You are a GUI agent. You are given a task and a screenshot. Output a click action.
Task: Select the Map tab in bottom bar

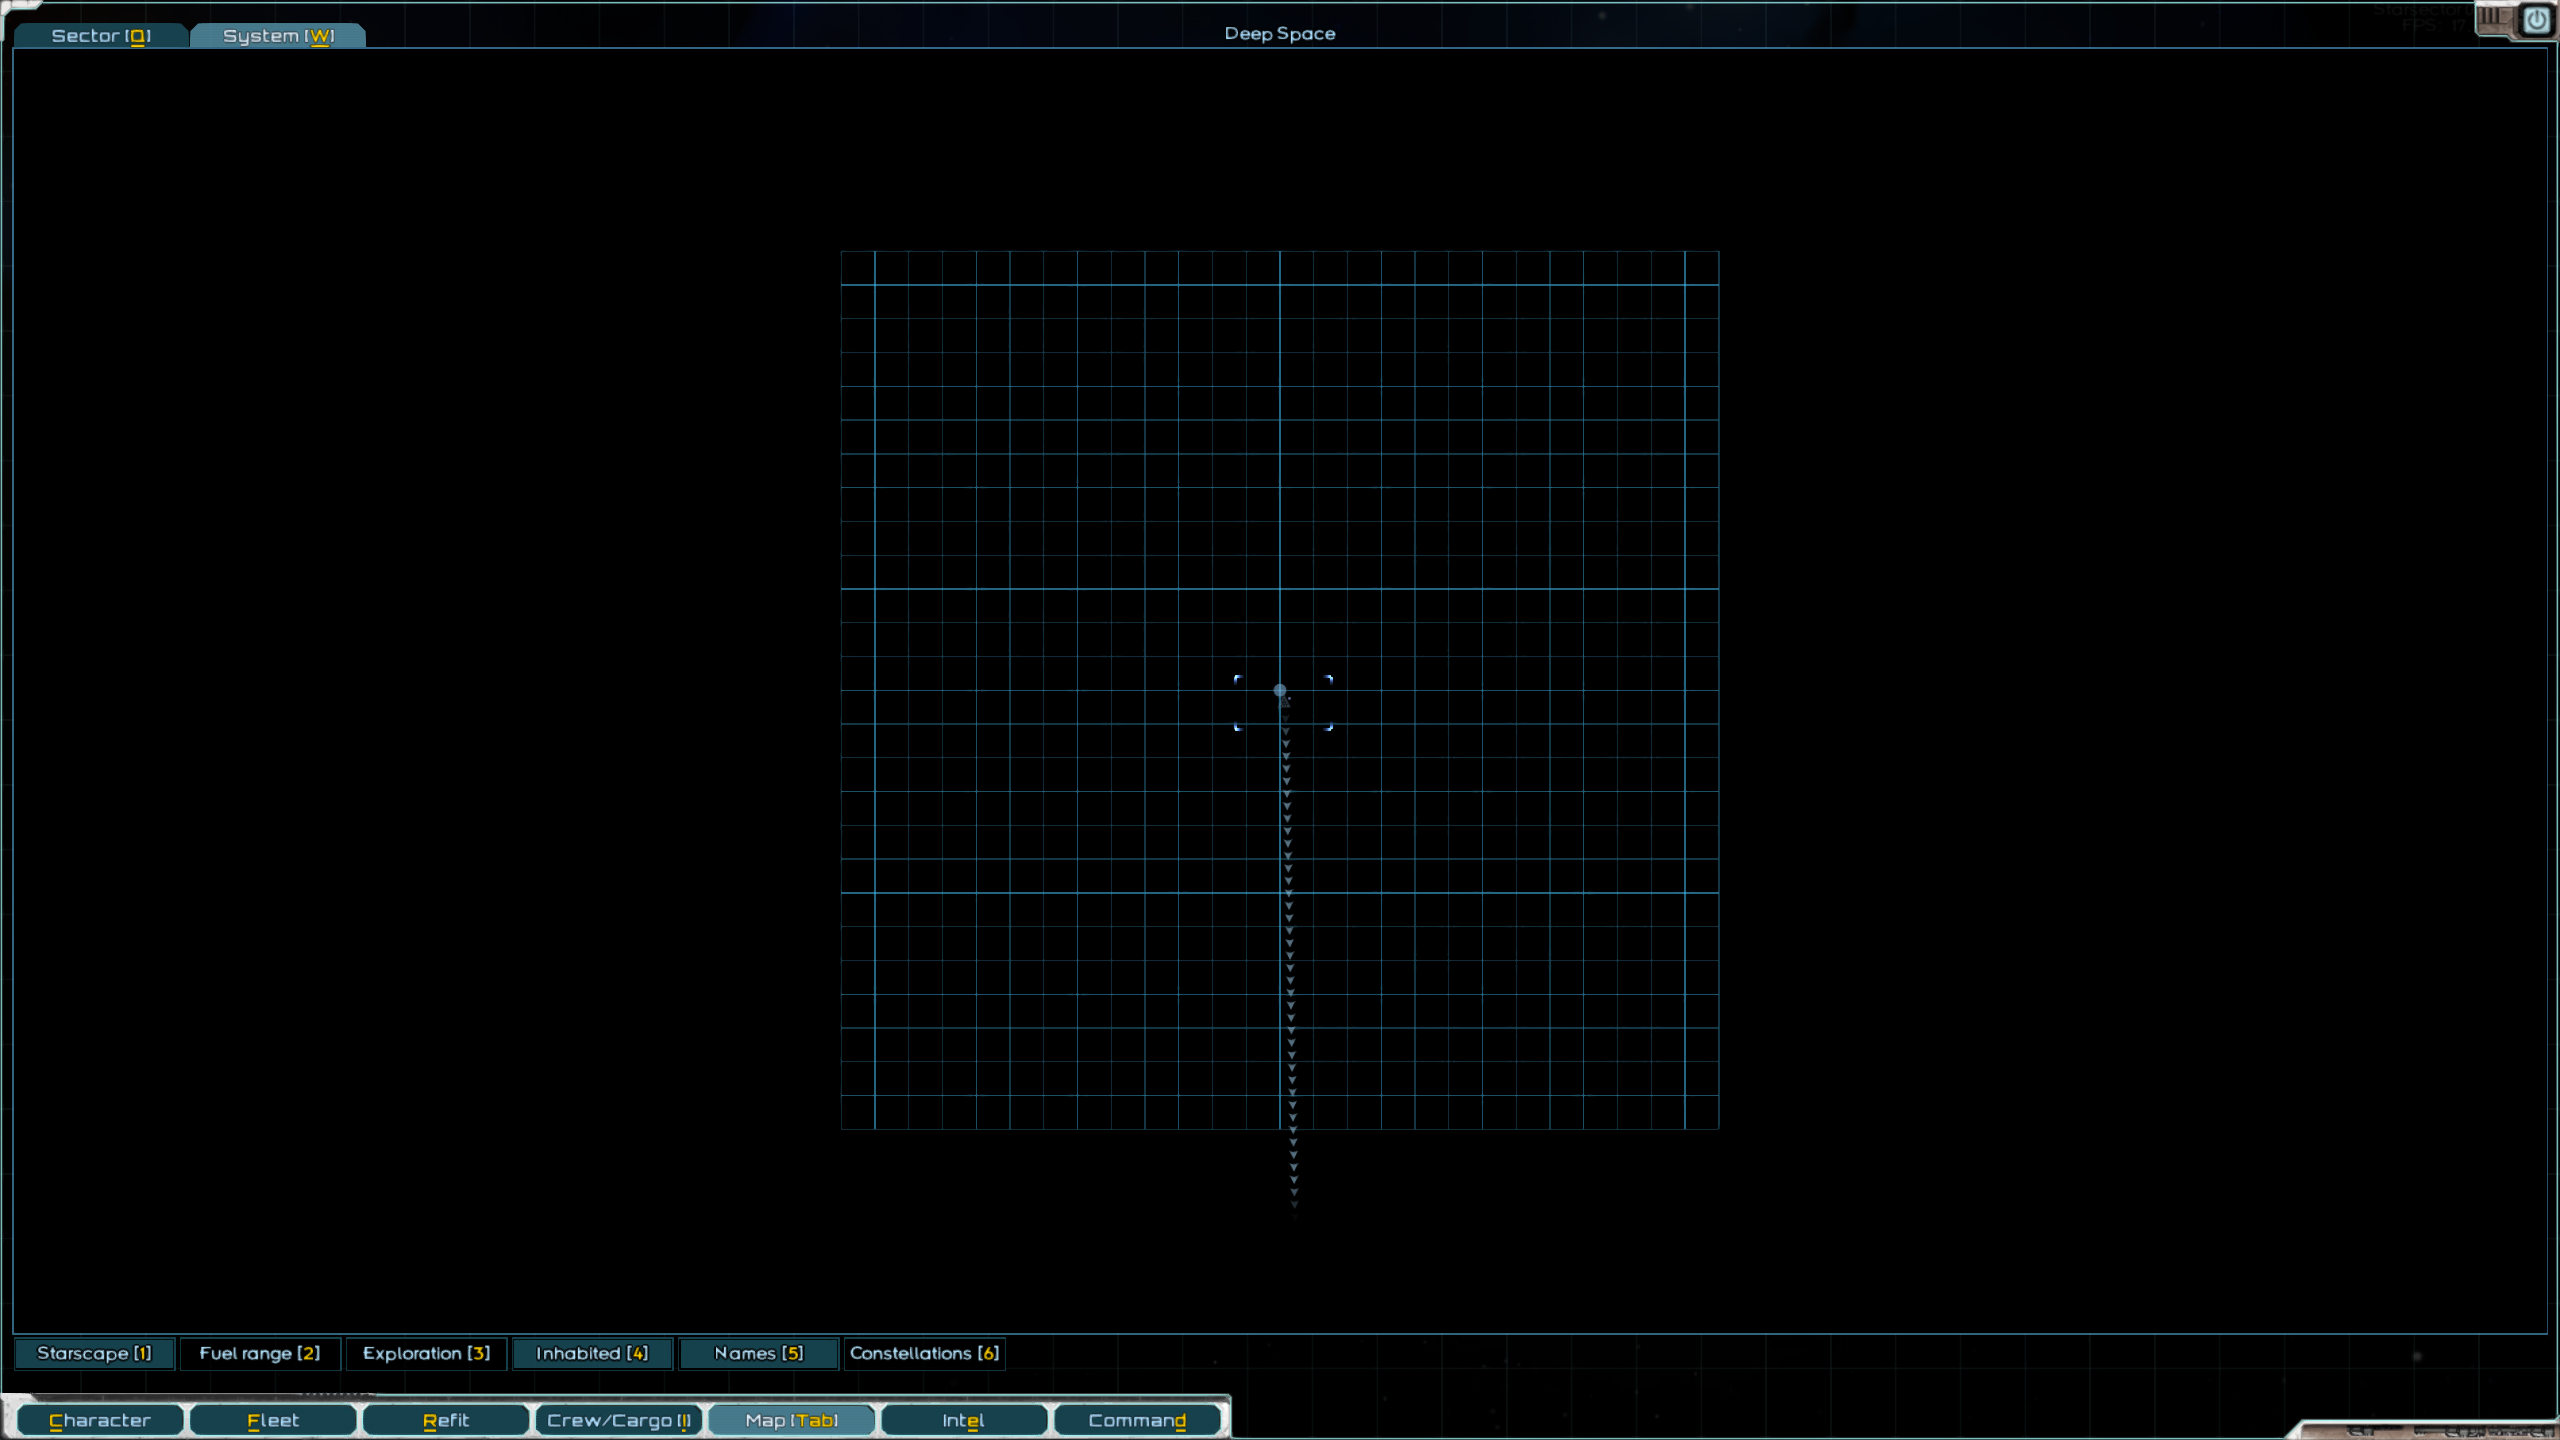click(791, 1420)
